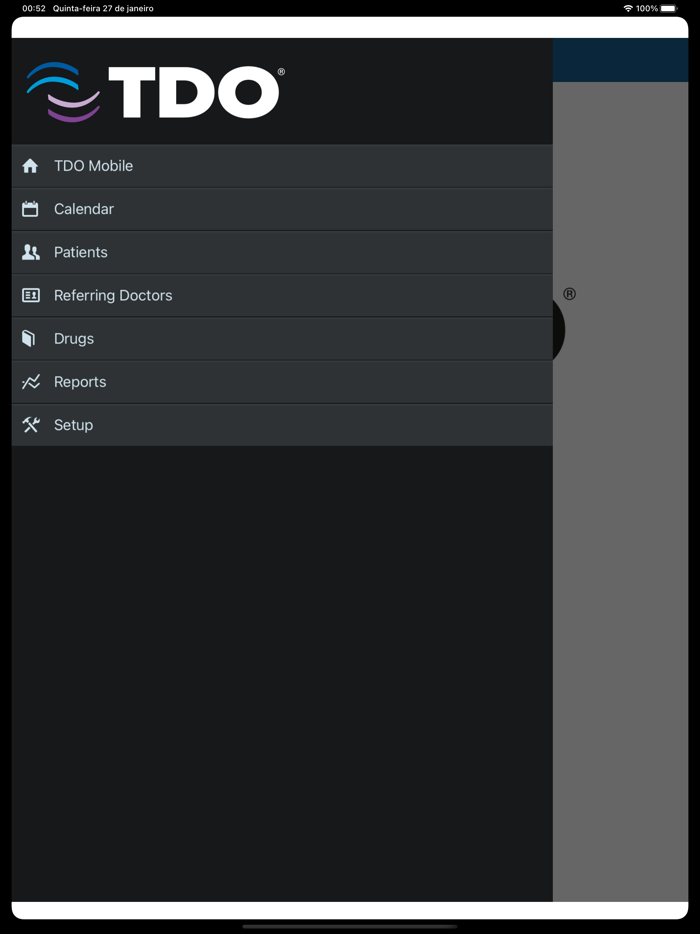This screenshot has height=934, width=700.
Task: Show the Reports section
Action: (80, 382)
